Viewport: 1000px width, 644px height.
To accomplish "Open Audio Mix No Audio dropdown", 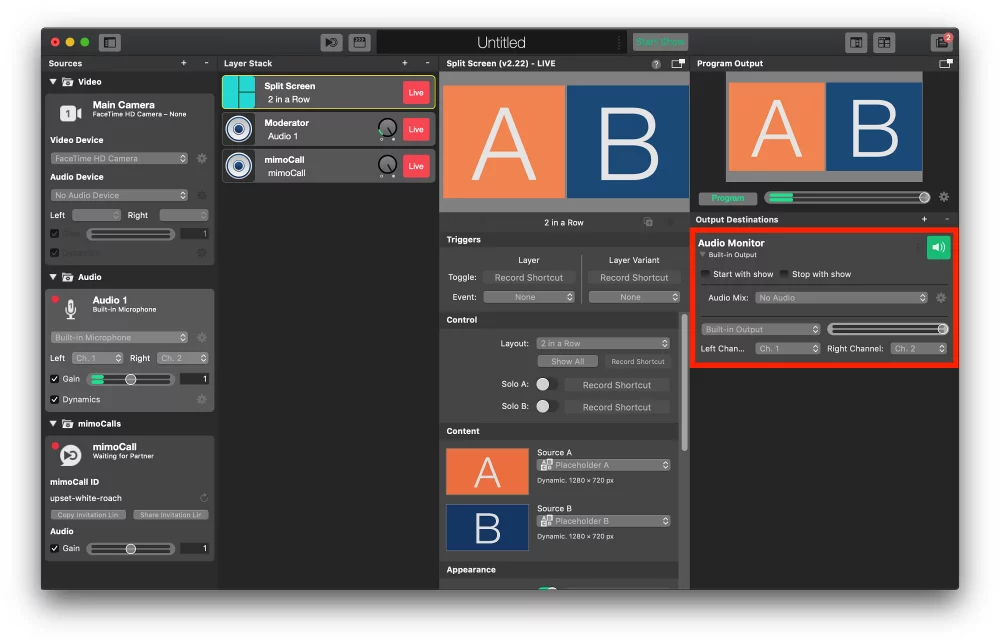I will 841,298.
